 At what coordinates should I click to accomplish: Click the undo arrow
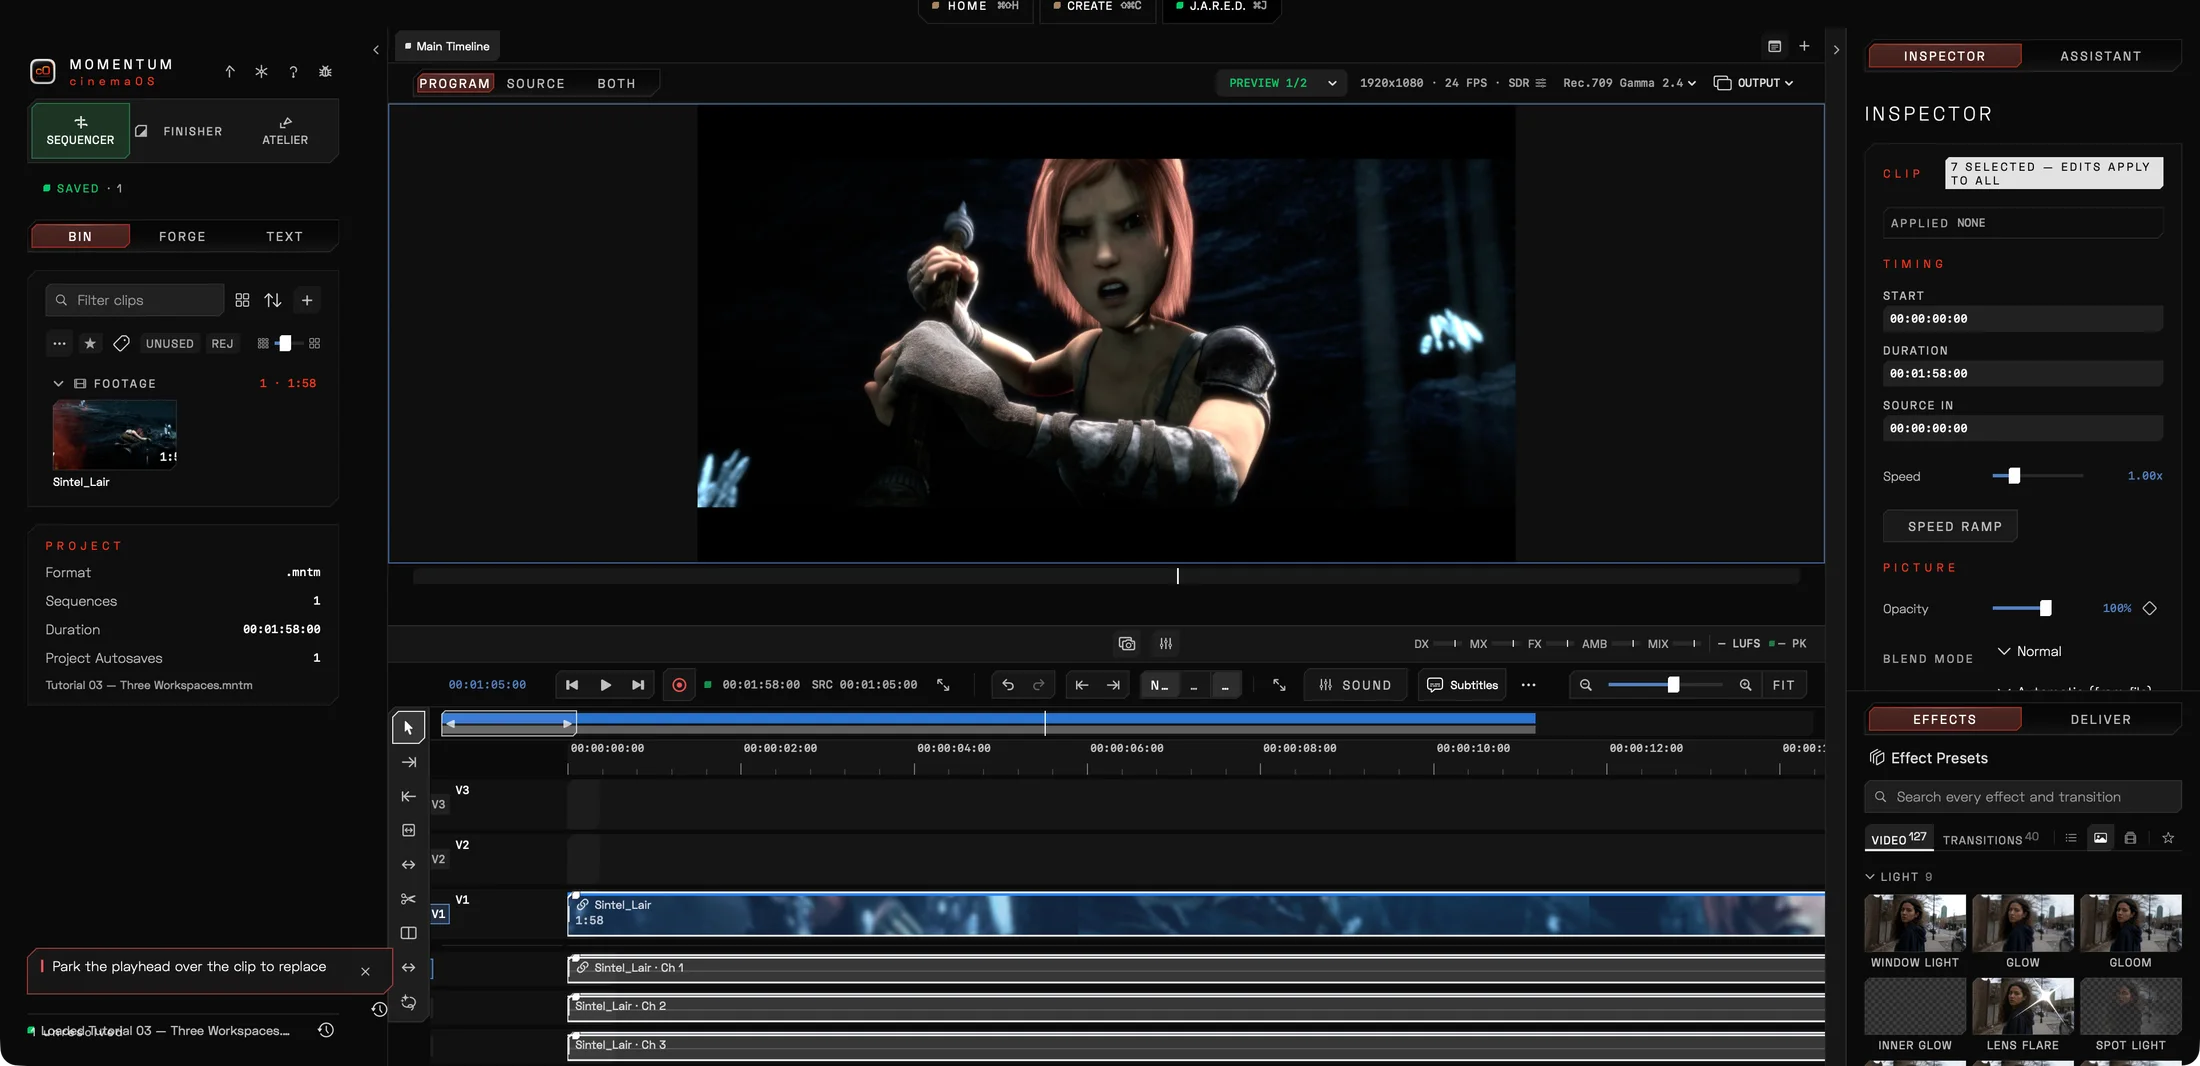(1008, 685)
